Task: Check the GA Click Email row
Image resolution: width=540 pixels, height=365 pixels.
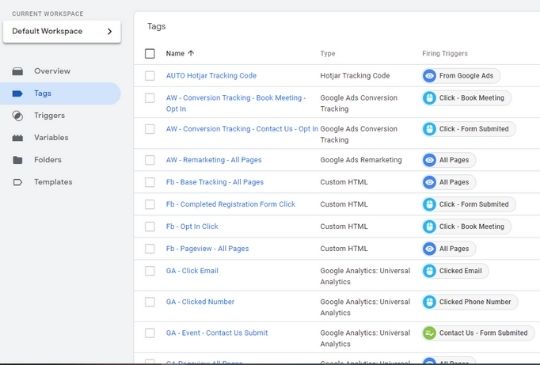Action: 150,271
